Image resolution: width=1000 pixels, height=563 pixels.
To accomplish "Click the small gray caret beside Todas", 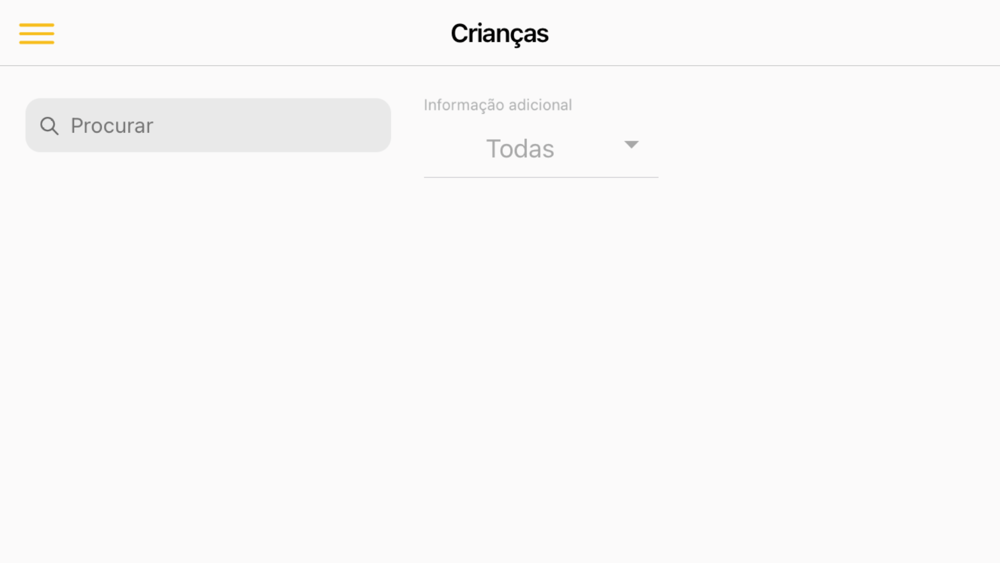I will pyautogui.click(x=631, y=145).
